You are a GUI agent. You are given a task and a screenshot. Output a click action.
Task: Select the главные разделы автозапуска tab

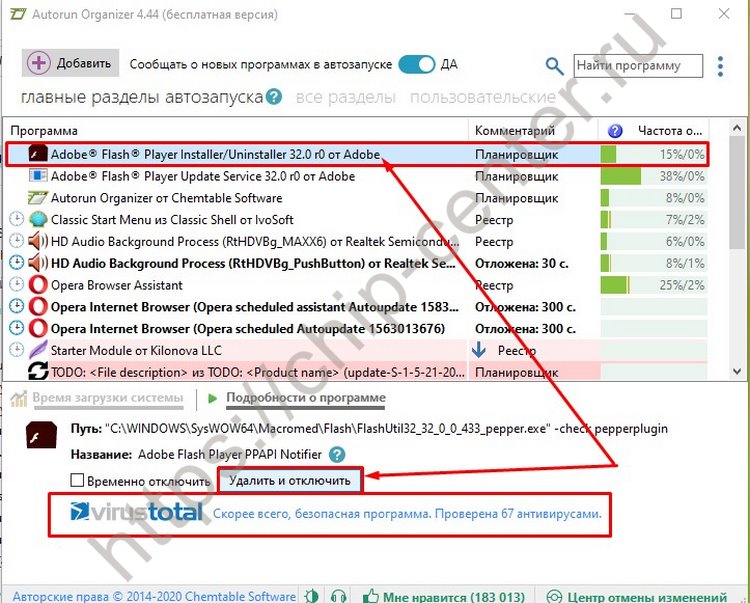142,97
